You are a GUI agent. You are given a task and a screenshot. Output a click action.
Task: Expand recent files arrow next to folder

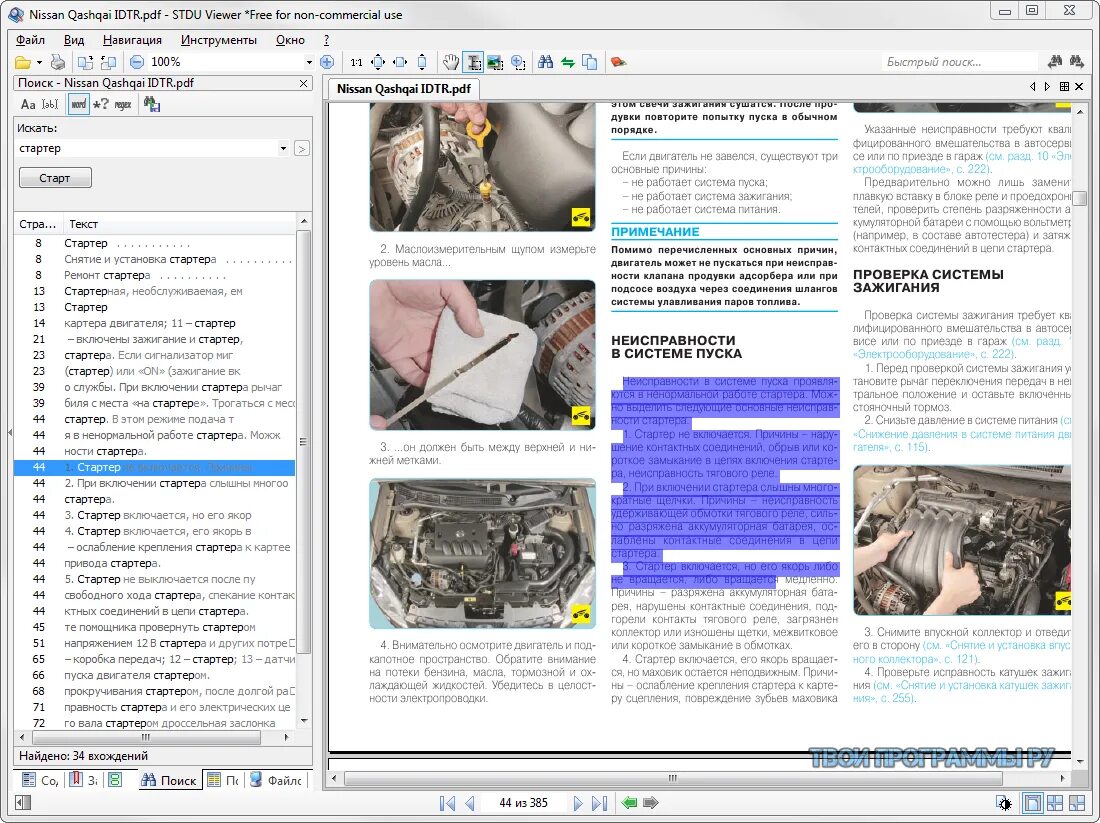pos(39,62)
